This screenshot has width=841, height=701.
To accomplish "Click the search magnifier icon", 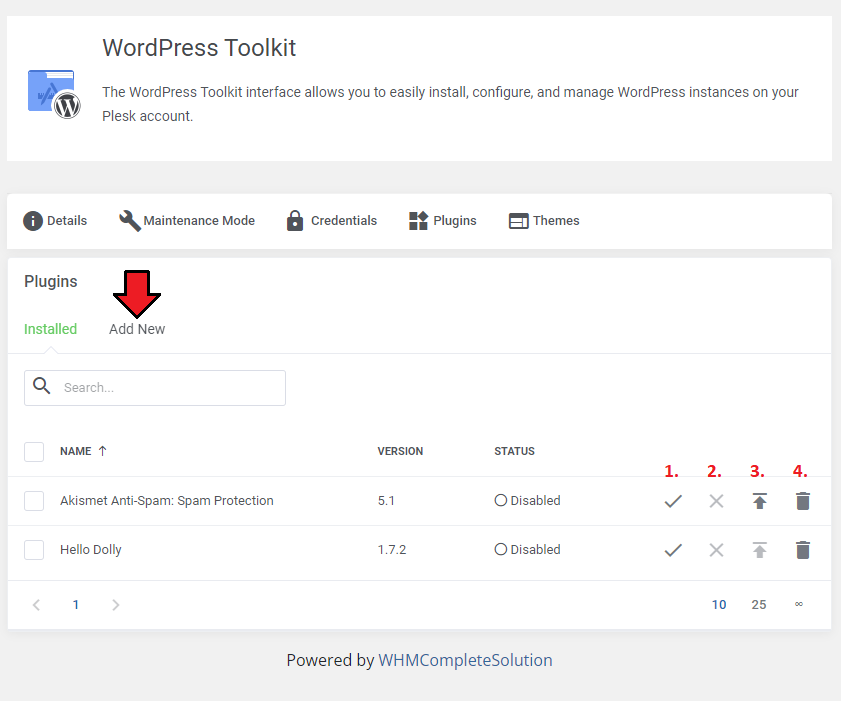I will [x=41, y=386].
